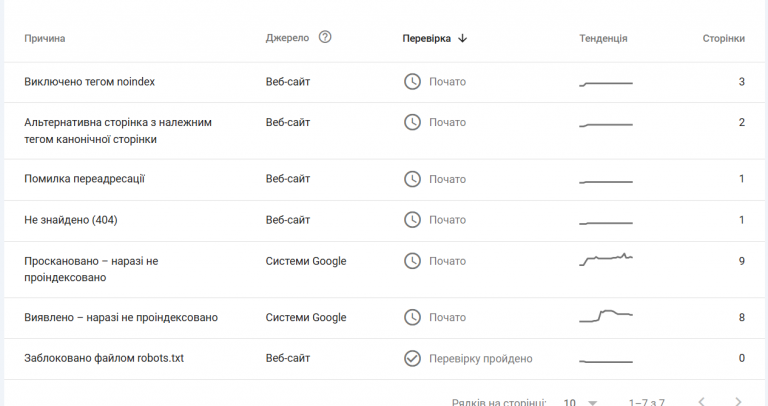Toggle sort arrow beside Перевірка header
The width and height of the screenshot is (768, 406).
tap(462, 38)
